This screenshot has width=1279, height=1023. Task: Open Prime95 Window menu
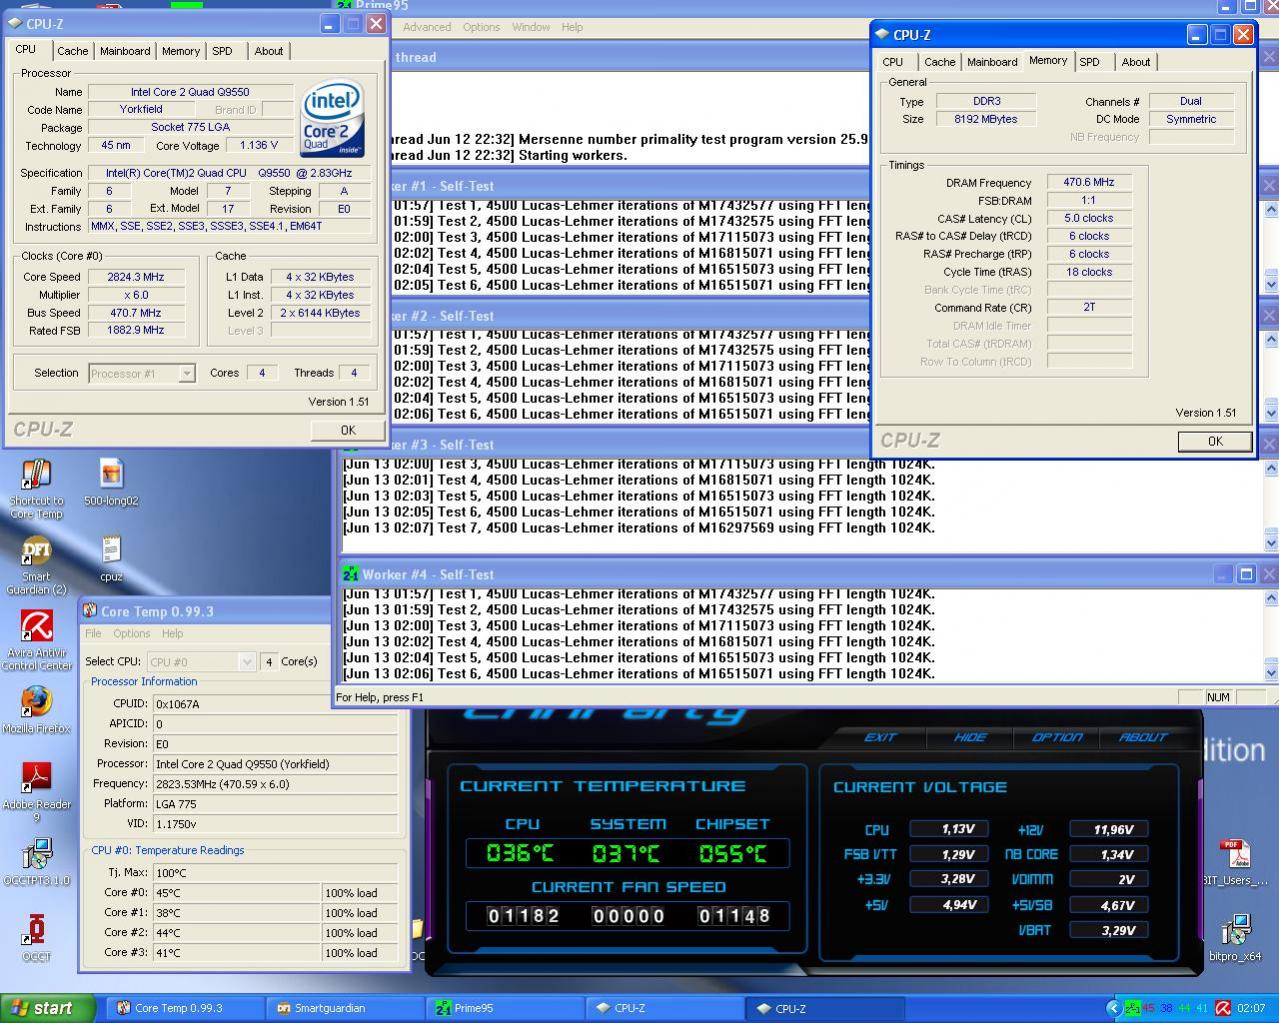(531, 27)
